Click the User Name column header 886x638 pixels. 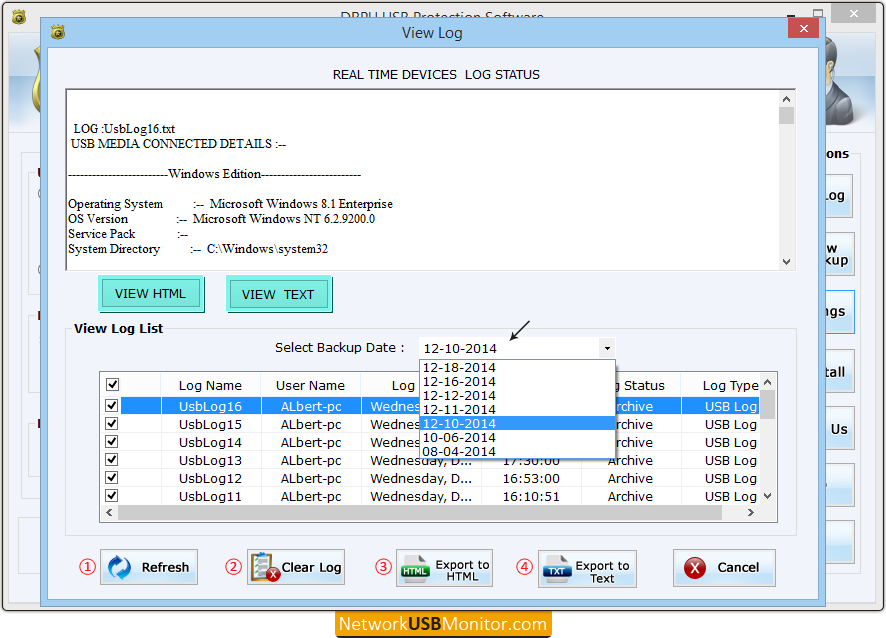(310, 385)
